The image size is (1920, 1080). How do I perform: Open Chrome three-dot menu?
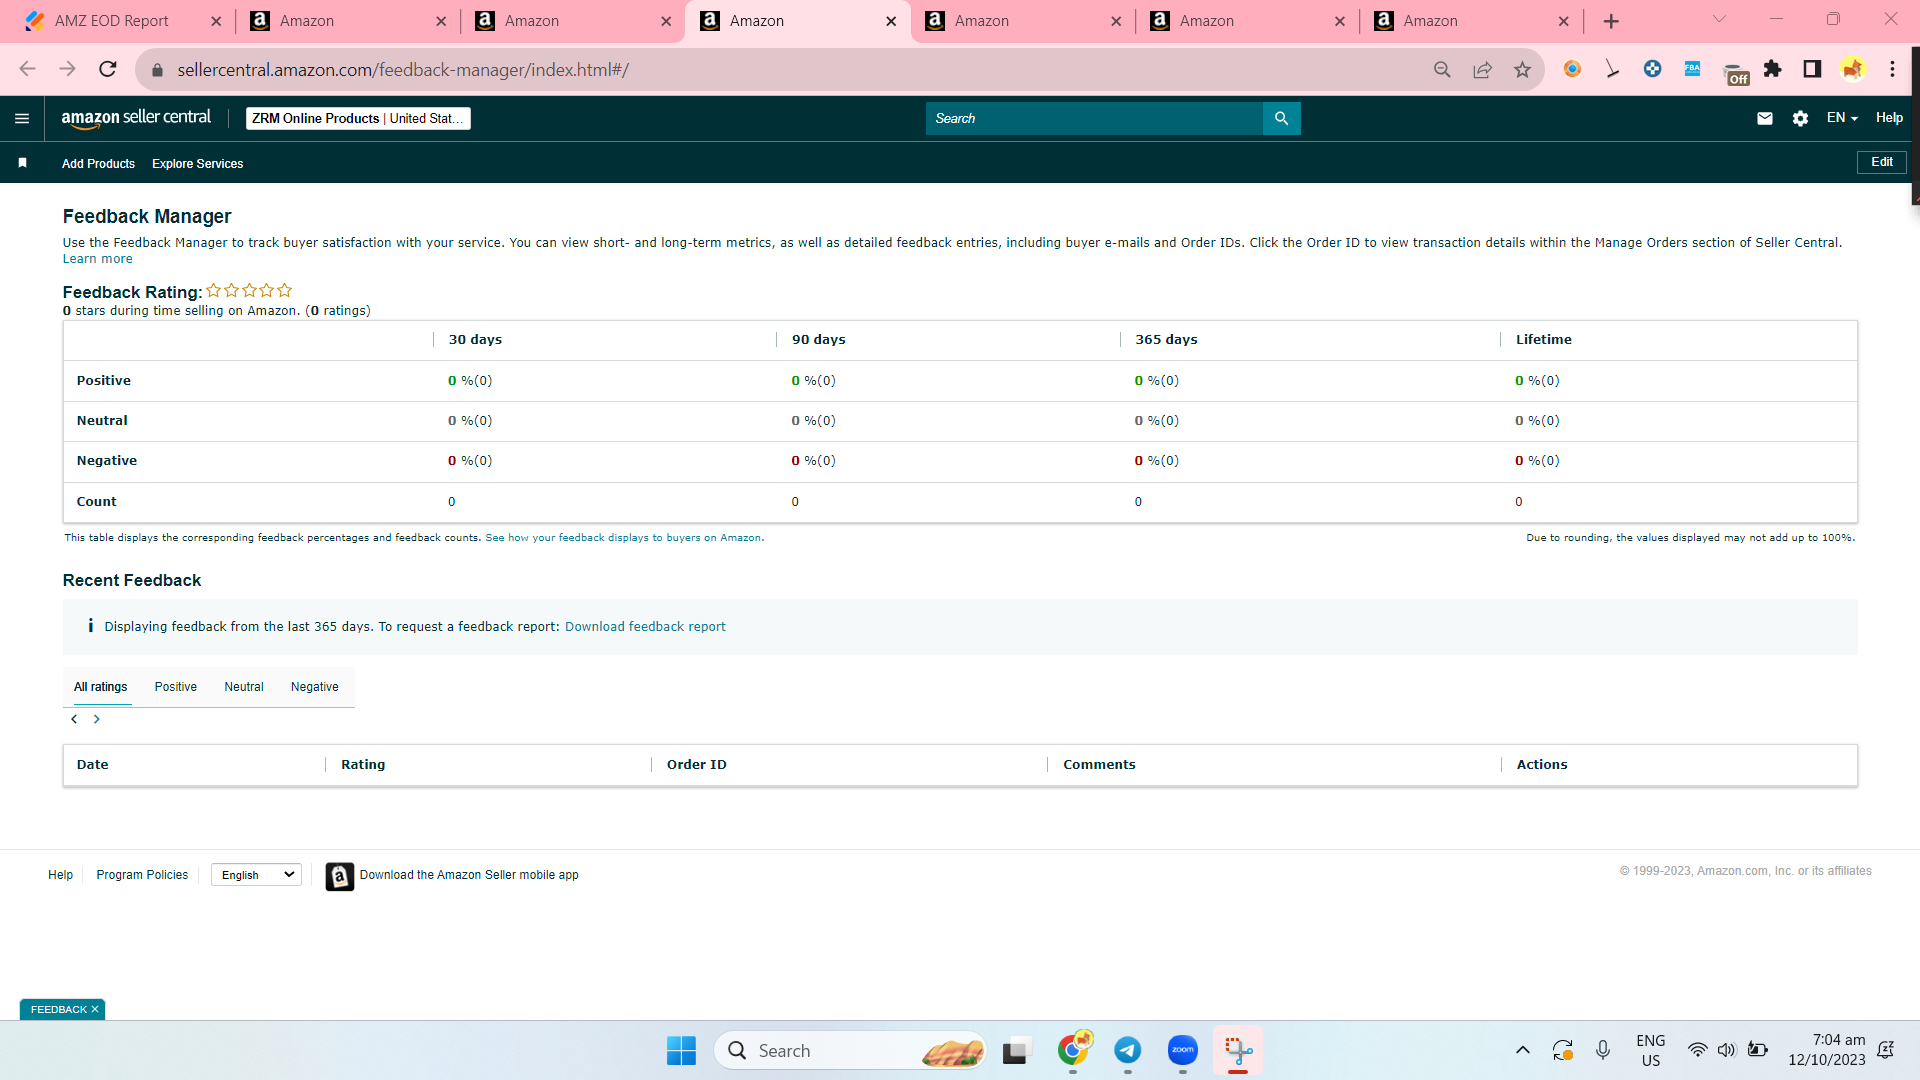(x=1892, y=69)
